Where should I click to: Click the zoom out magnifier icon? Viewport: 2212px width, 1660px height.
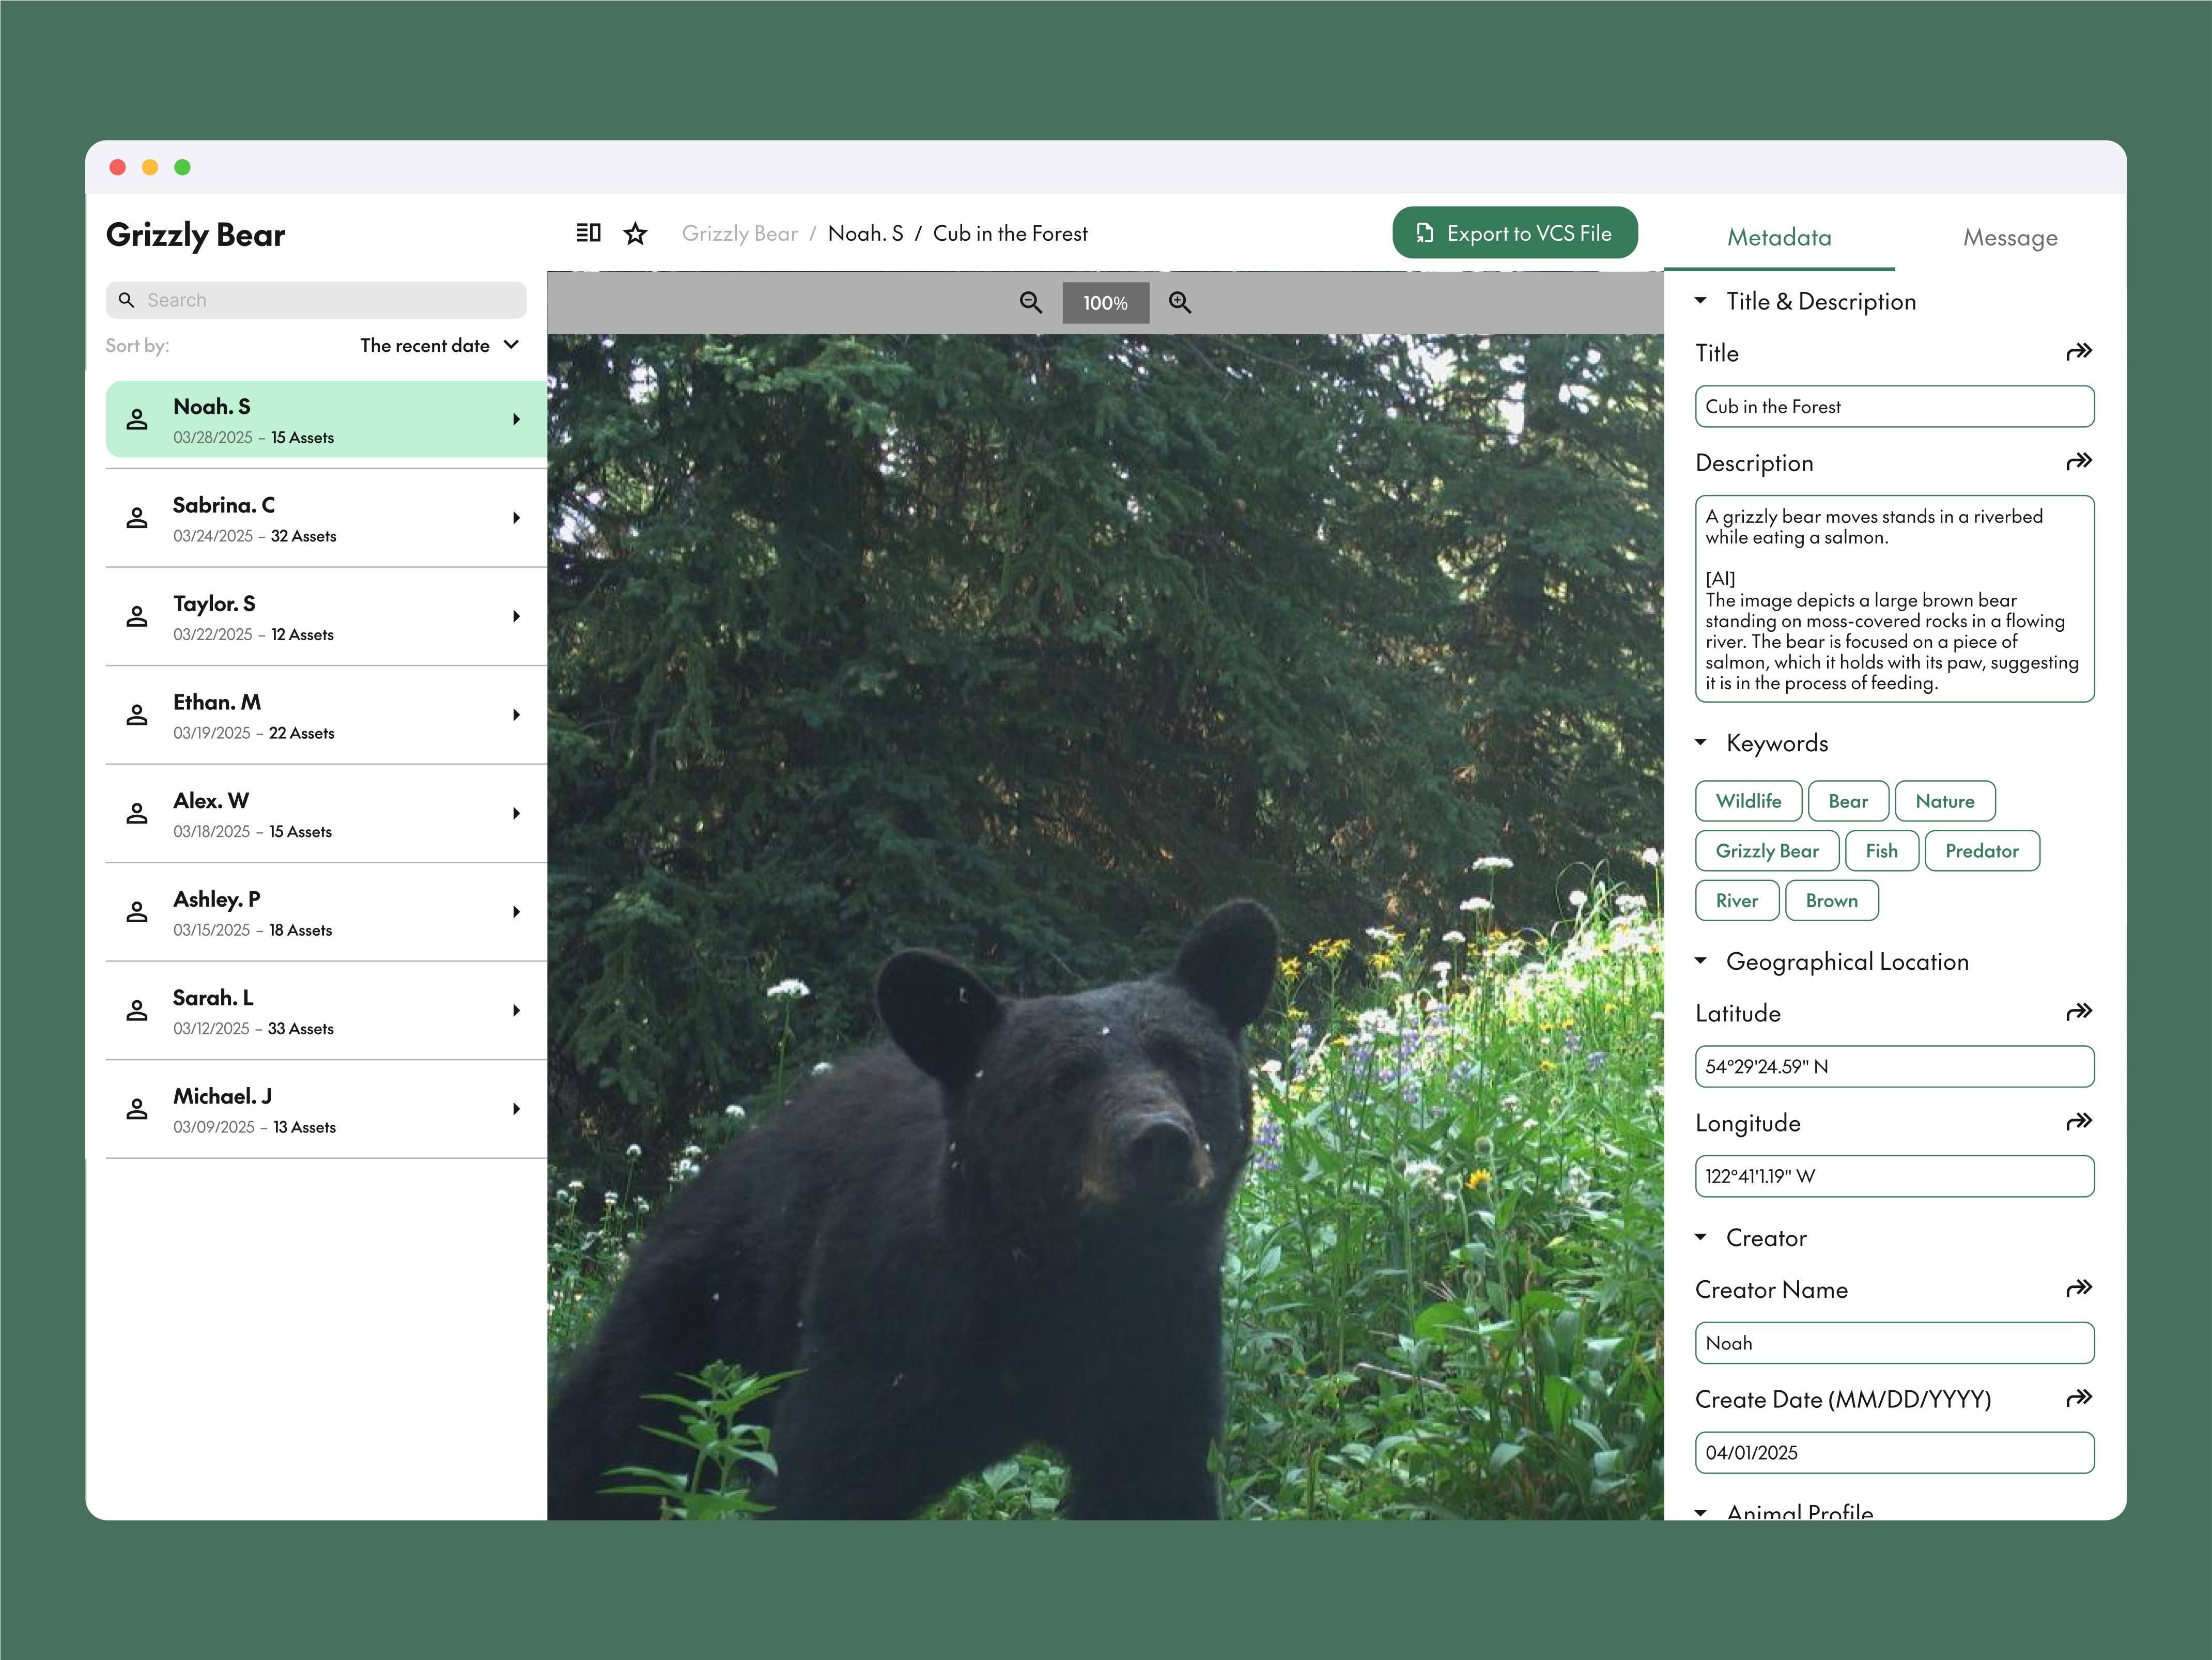click(1030, 302)
